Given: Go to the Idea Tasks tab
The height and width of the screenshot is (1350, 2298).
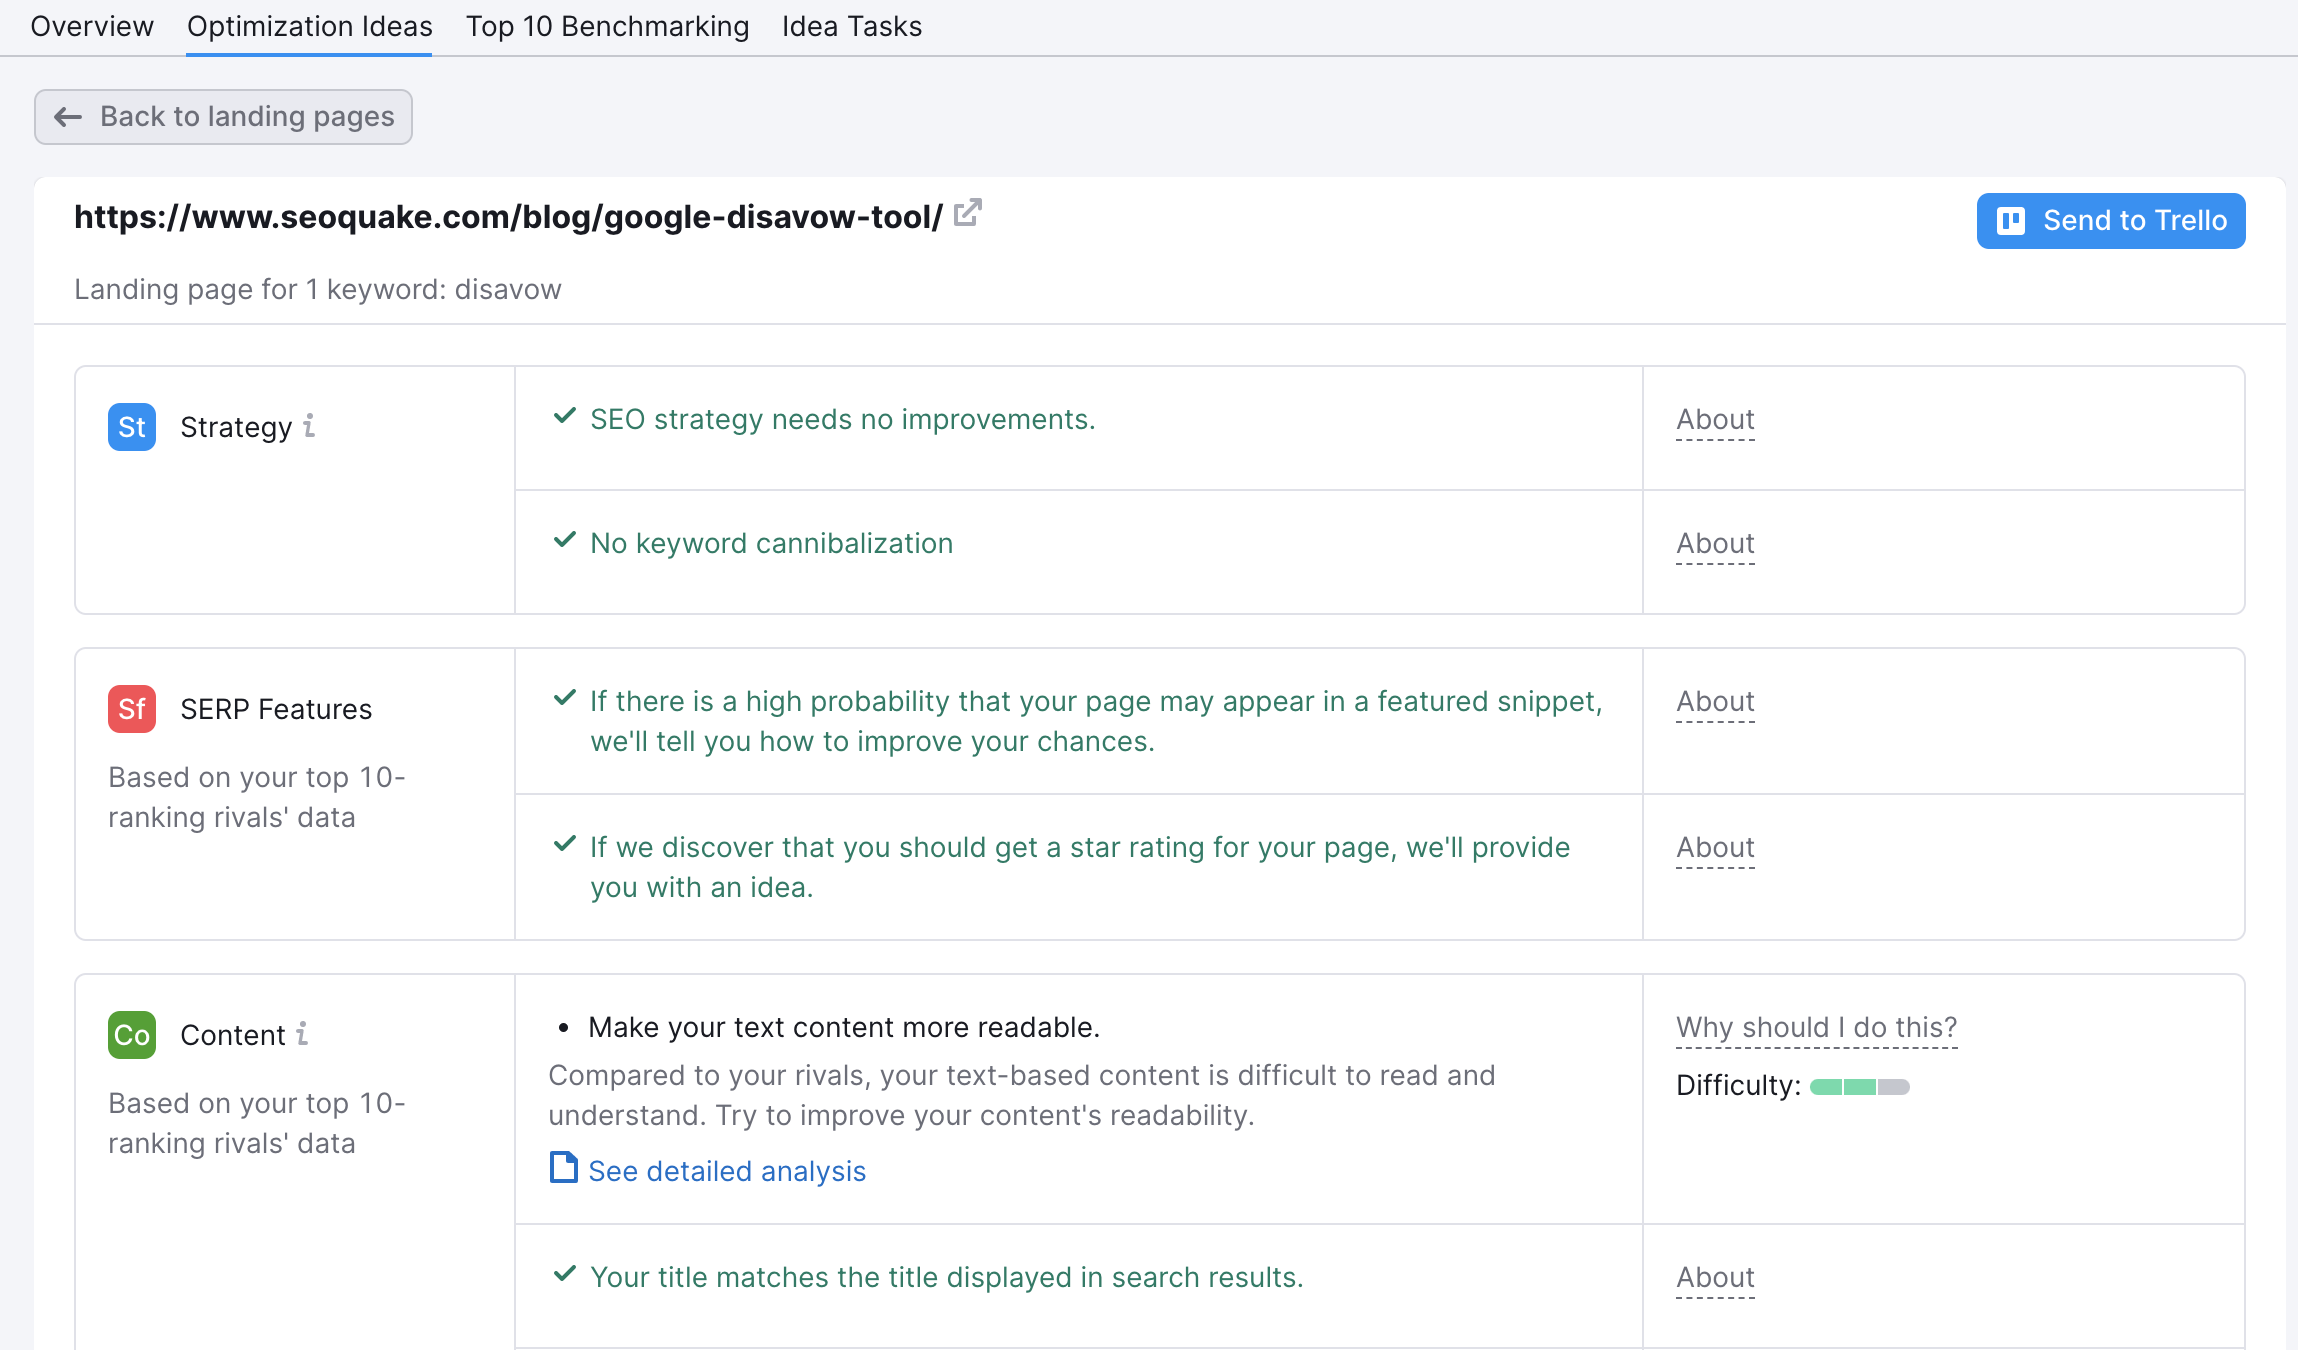Looking at the screenshot, I should click(x=851, y=26).
